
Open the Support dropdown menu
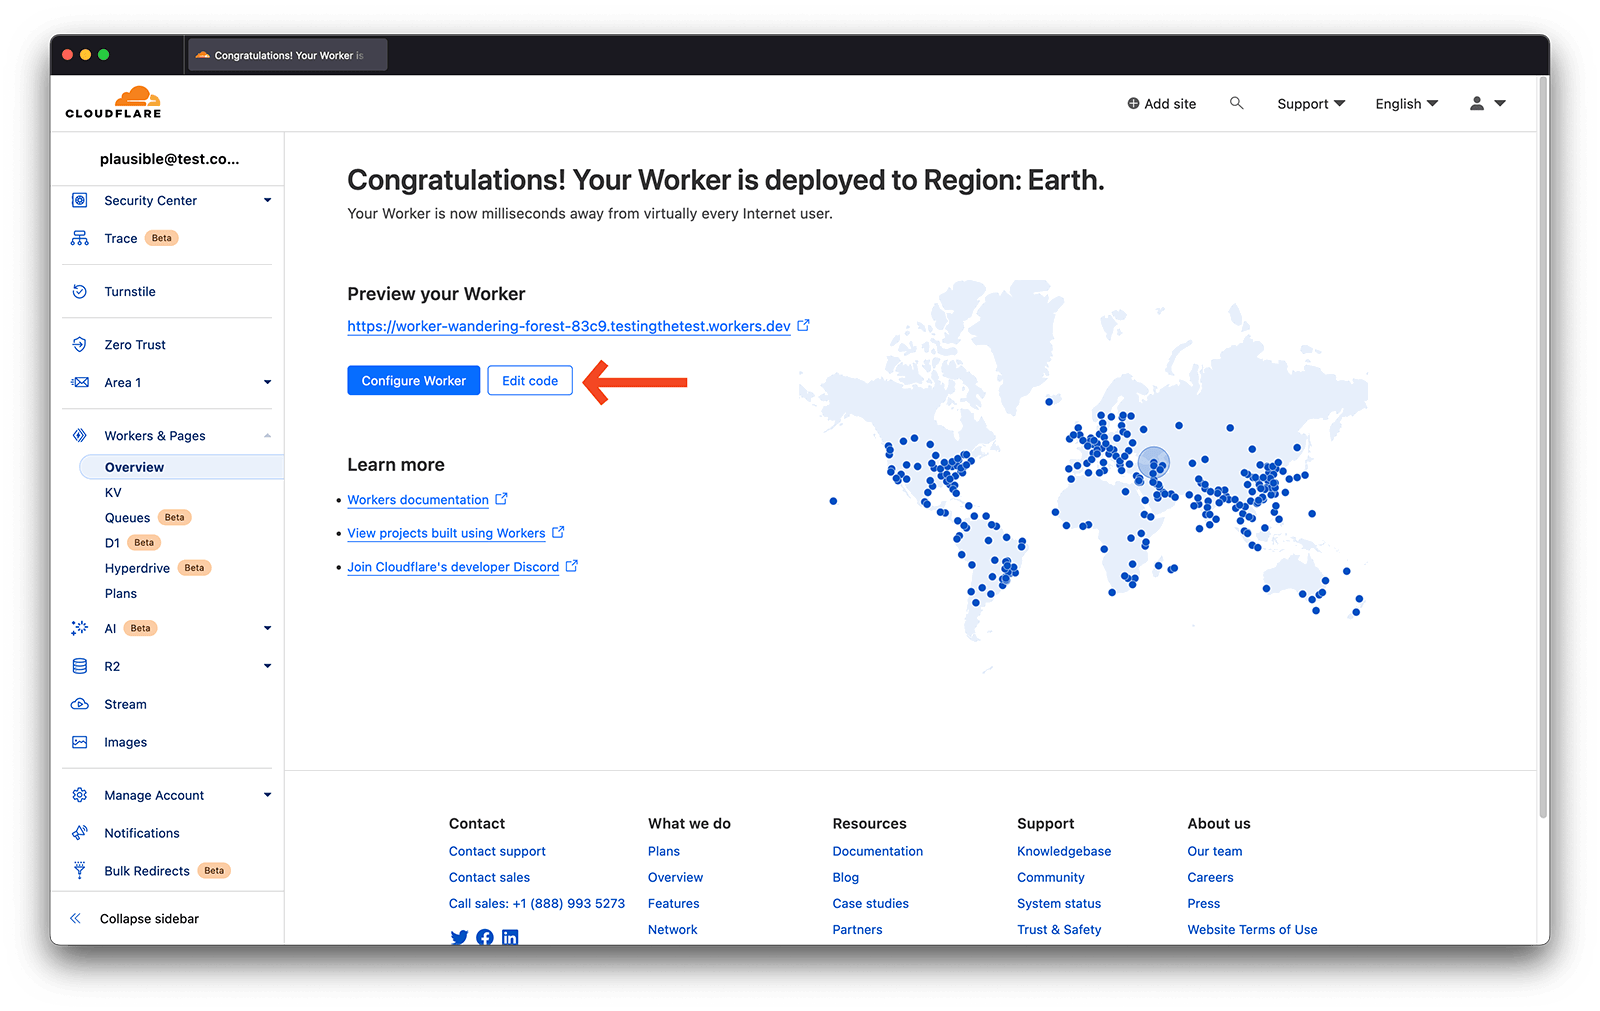point(1311,103)
